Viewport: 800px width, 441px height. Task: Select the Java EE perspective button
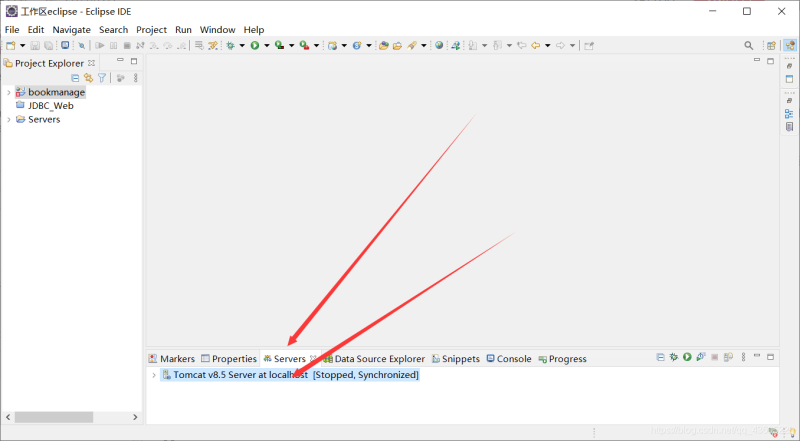790,45
